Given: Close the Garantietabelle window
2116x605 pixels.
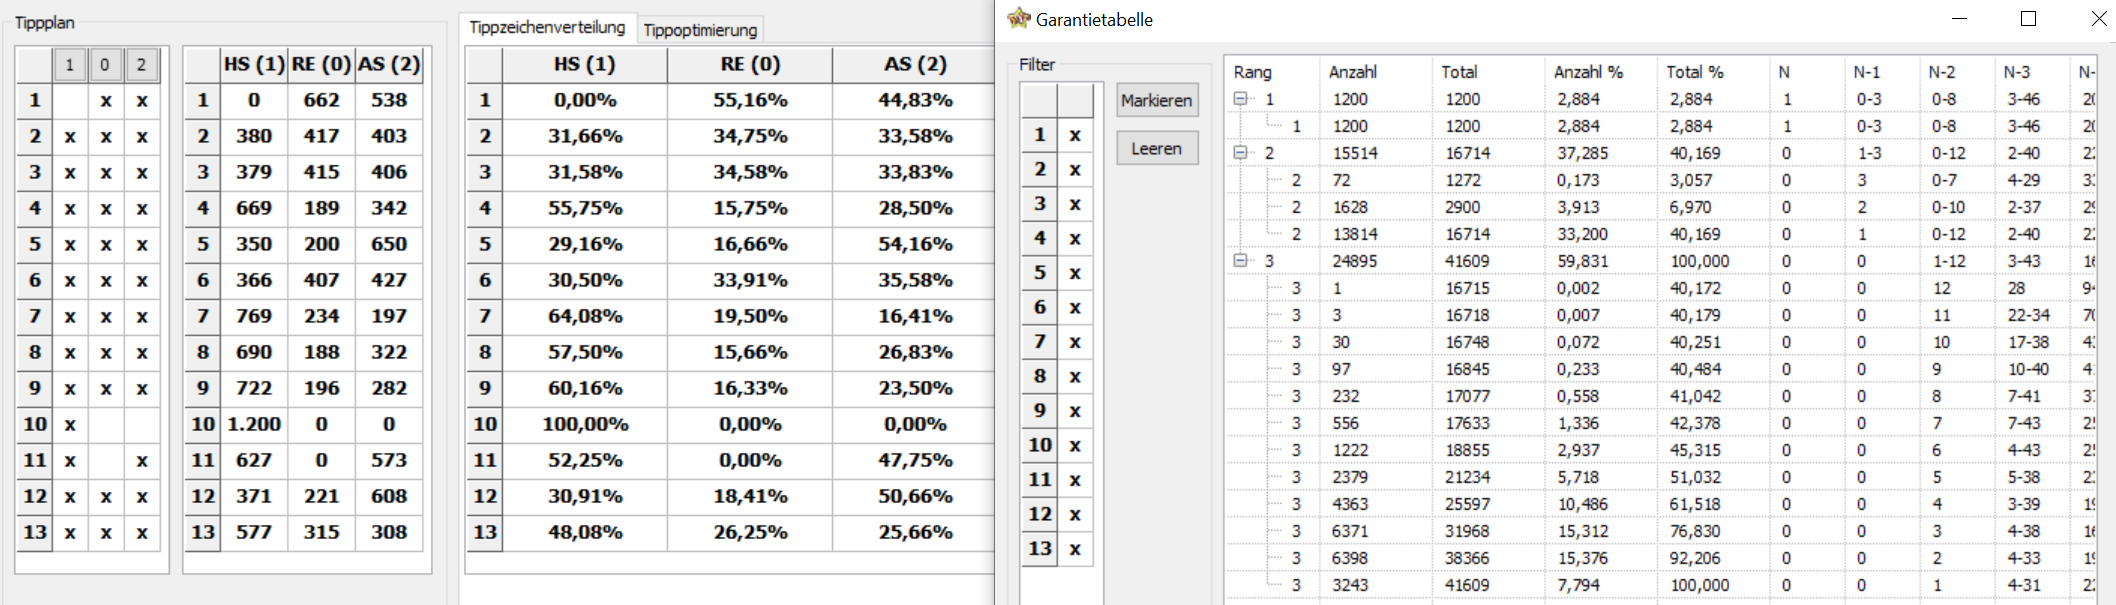Looking at the screenshot, I should [x=2097, y=18].
